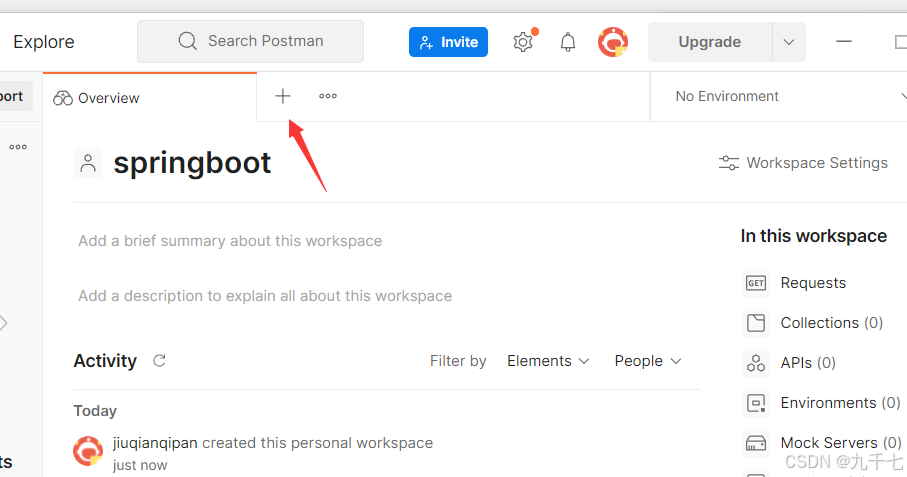Click Workspace Settings sliders icon
Viewport: 907px width, 477px height.
(729, 163)
